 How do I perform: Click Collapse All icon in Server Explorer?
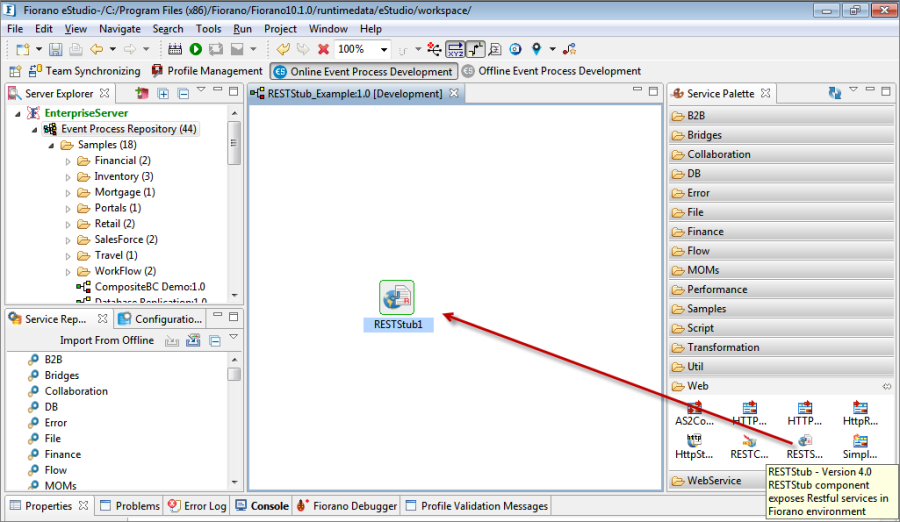click(184, 93)
